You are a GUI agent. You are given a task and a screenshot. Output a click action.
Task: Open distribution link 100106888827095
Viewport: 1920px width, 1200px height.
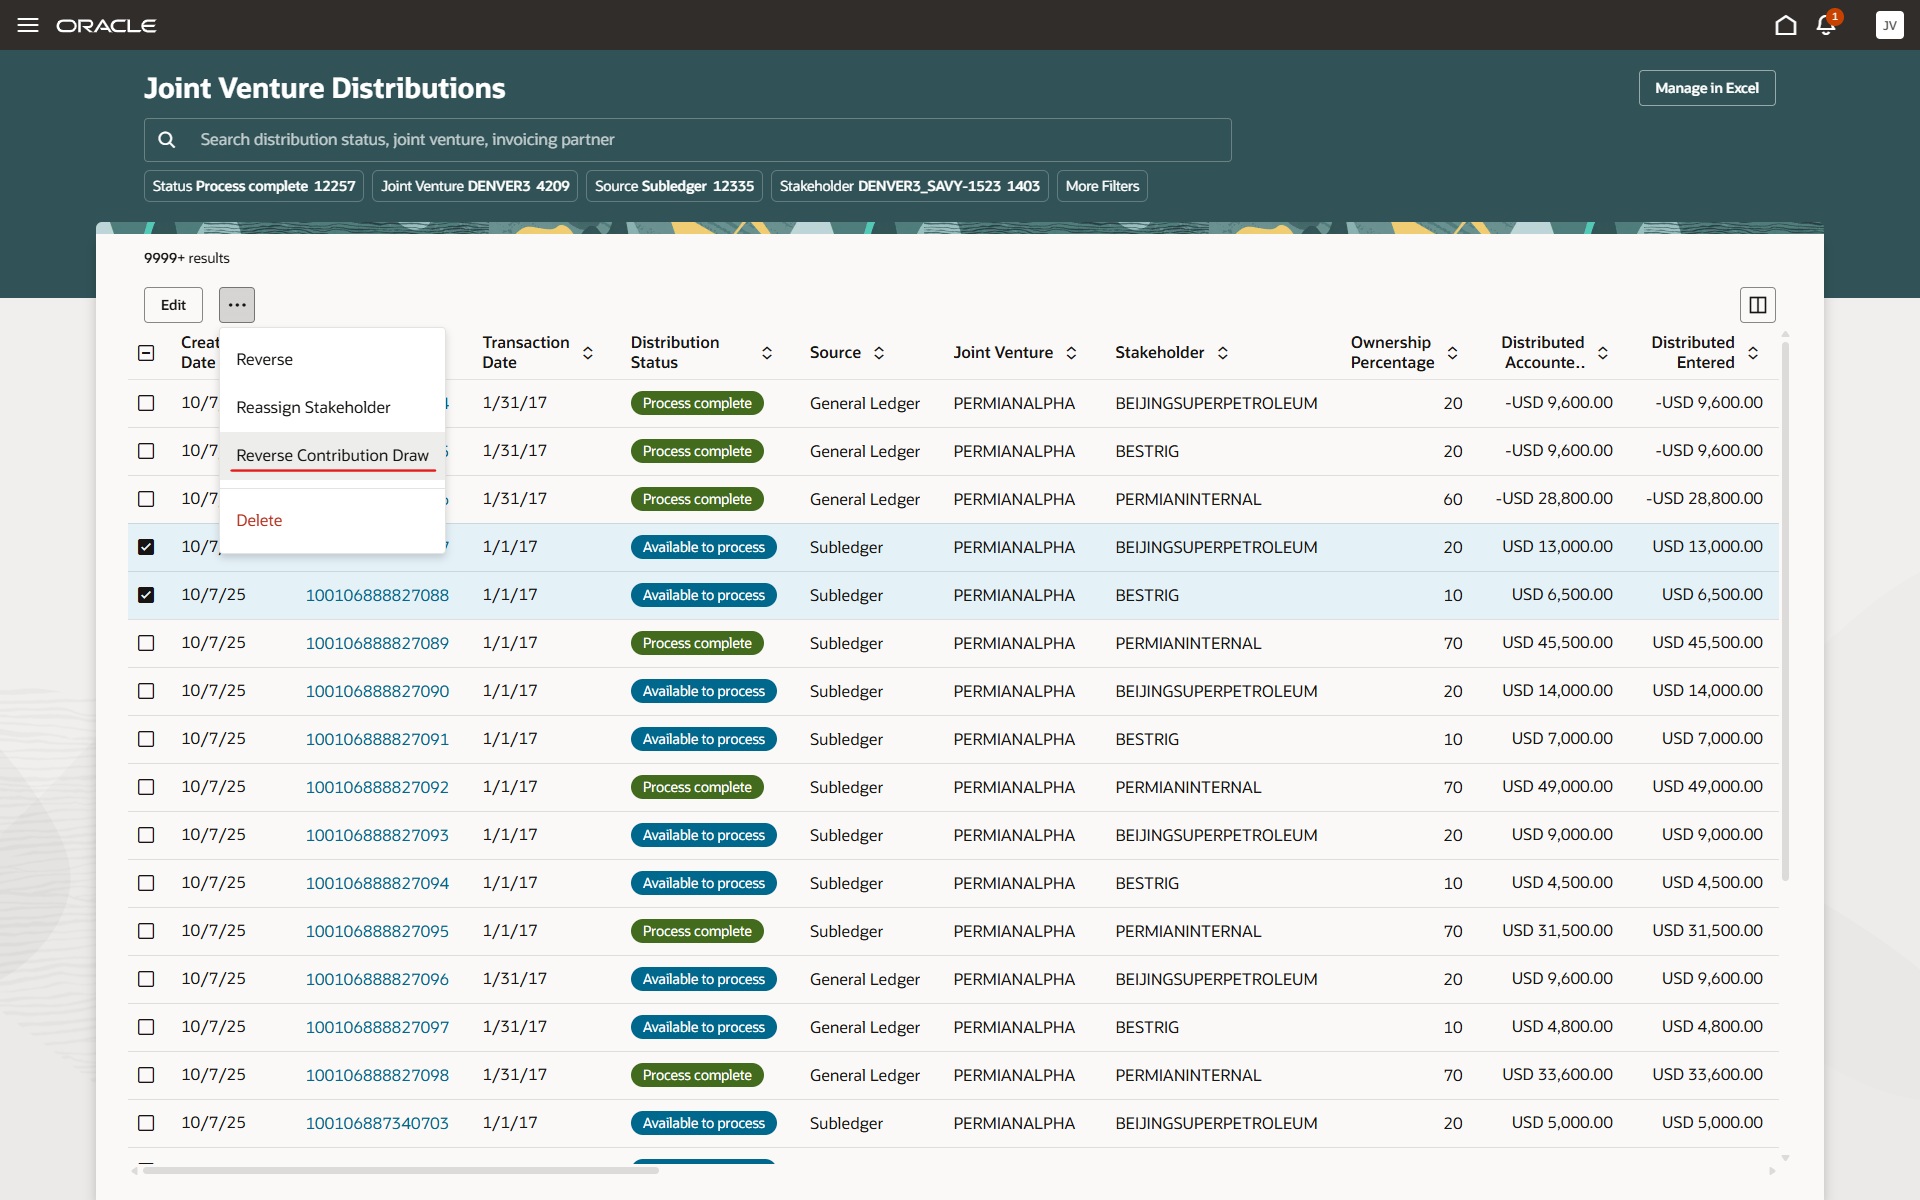377,931
